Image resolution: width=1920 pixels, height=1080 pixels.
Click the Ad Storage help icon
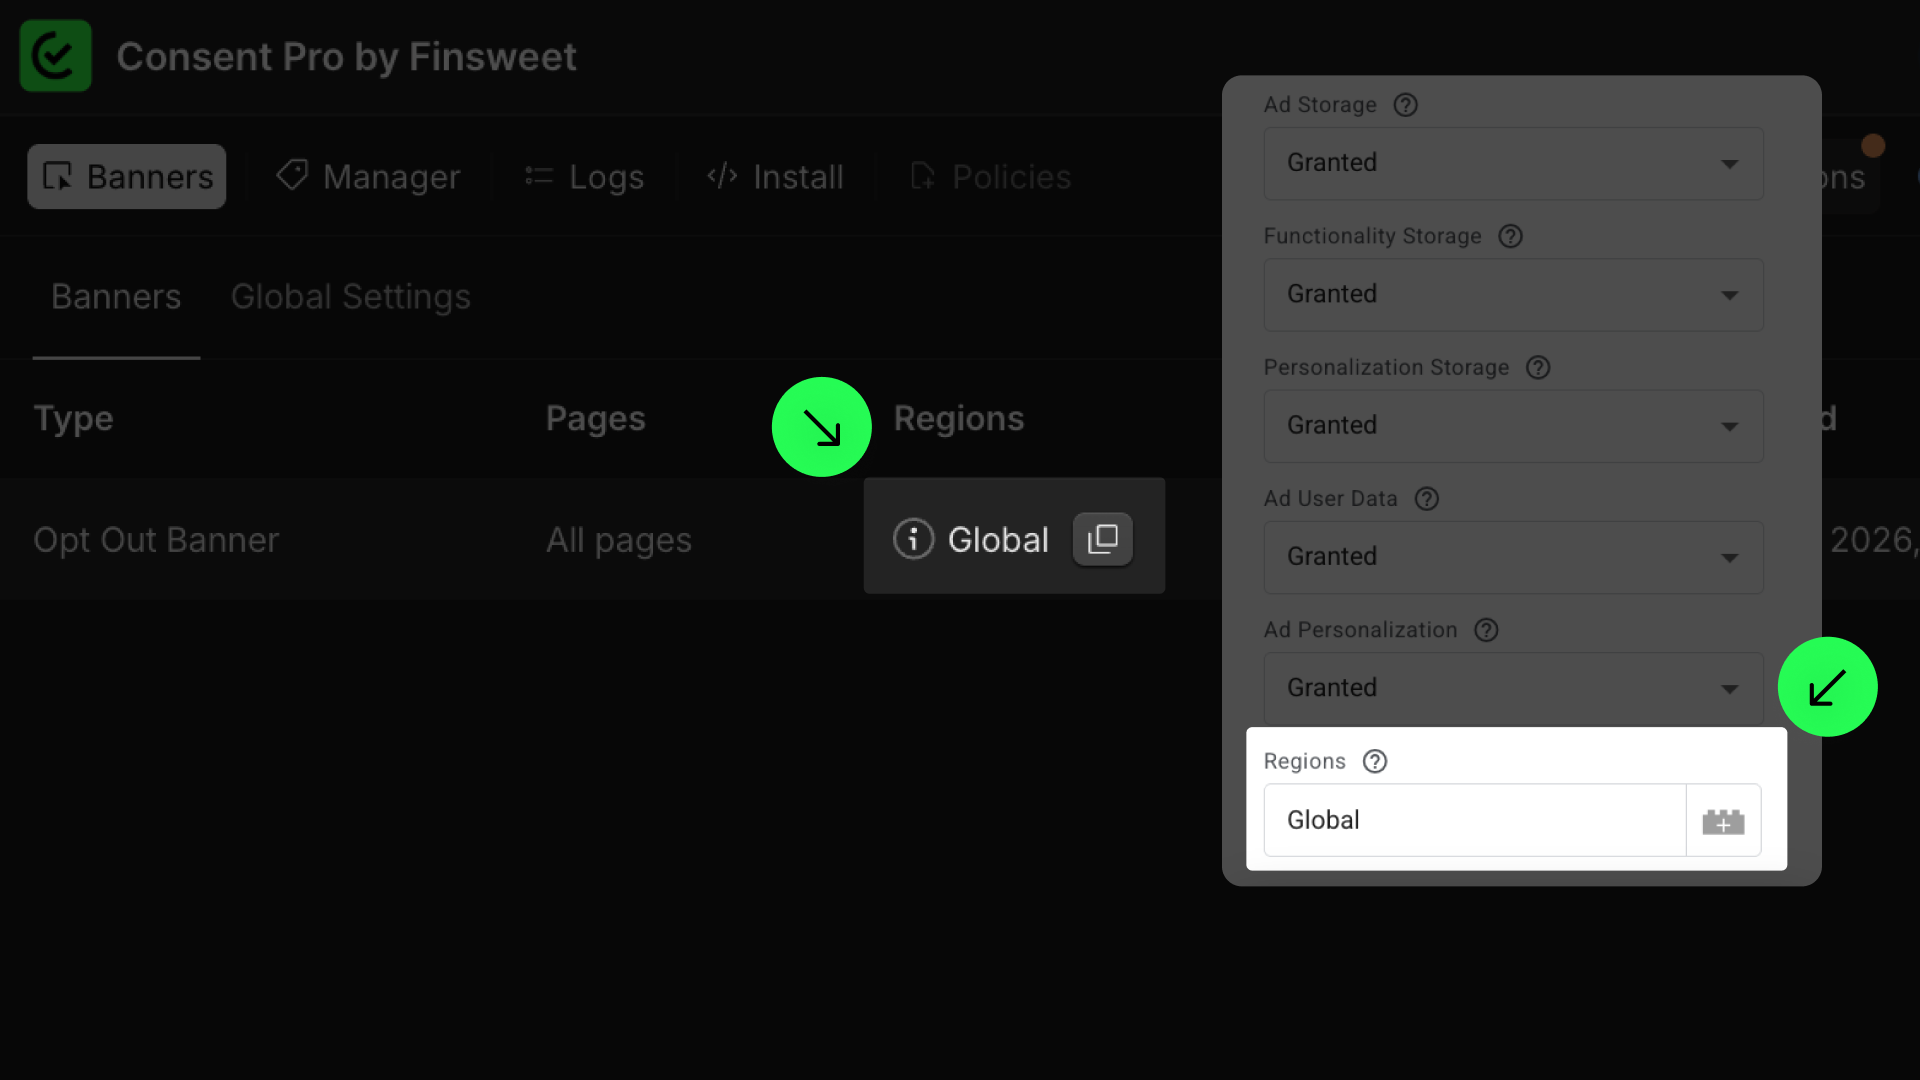1405,105
